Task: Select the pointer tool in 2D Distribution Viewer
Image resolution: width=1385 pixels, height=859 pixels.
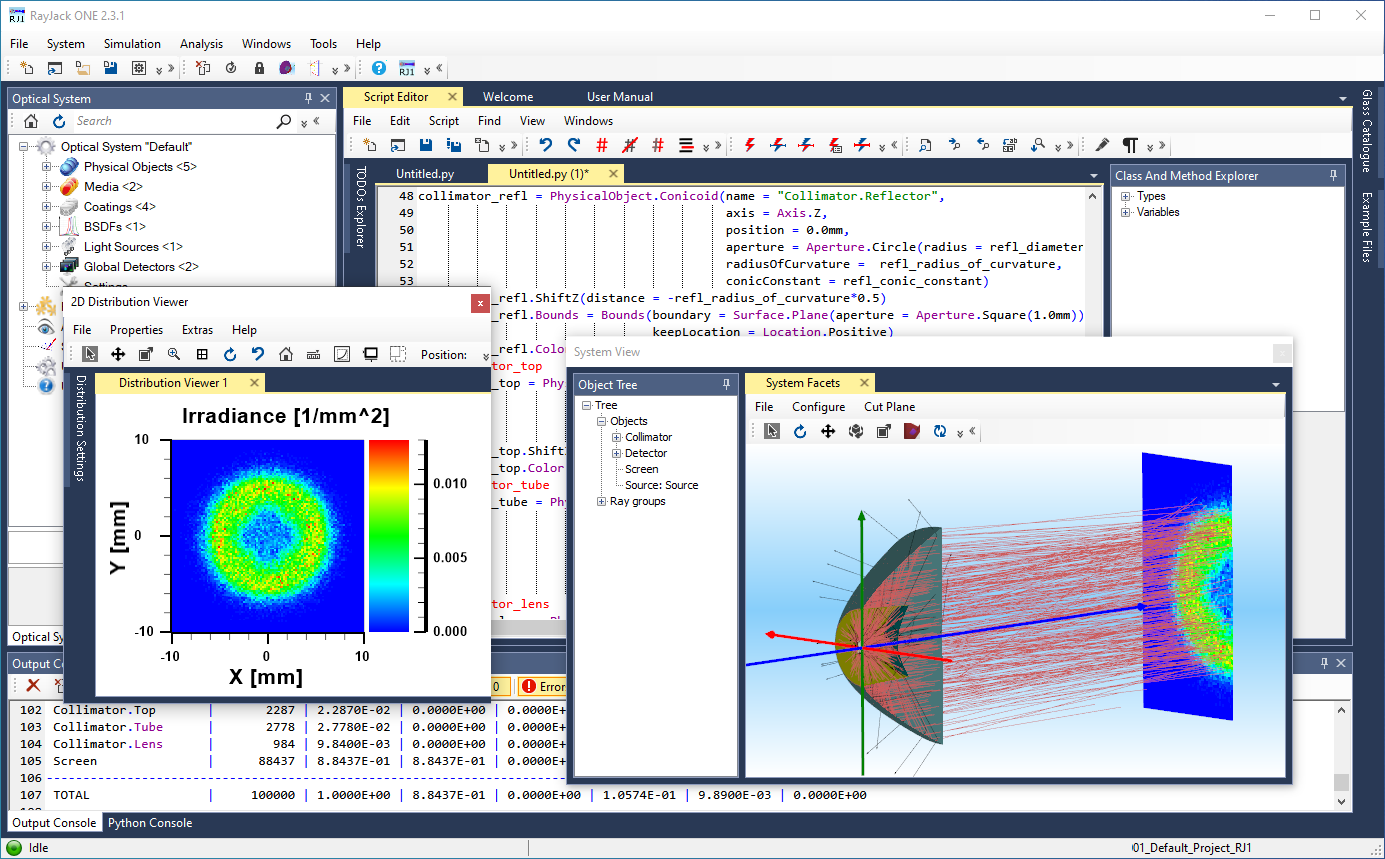Action: point(90,354)
